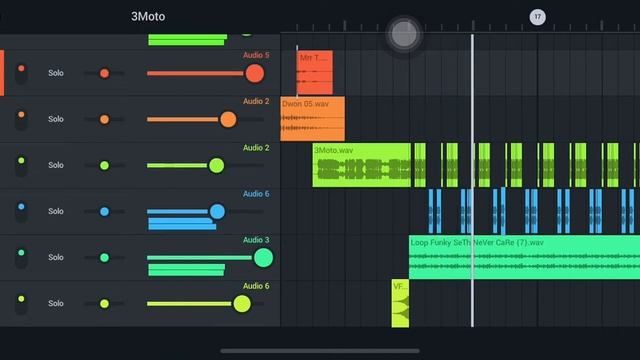Mute the yellow Audio 6 track
The width and height of the screenshot is (640, 360).
coord(21,304)
